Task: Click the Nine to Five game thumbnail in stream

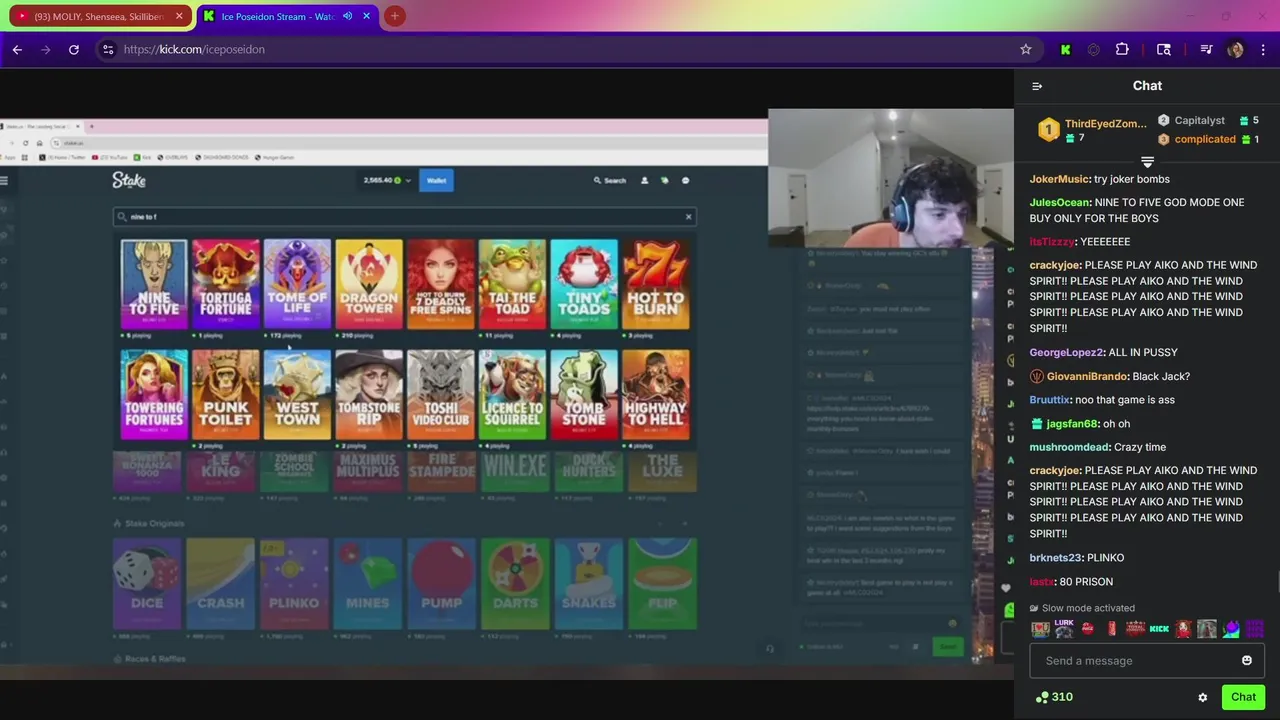Action: [153, 284]
